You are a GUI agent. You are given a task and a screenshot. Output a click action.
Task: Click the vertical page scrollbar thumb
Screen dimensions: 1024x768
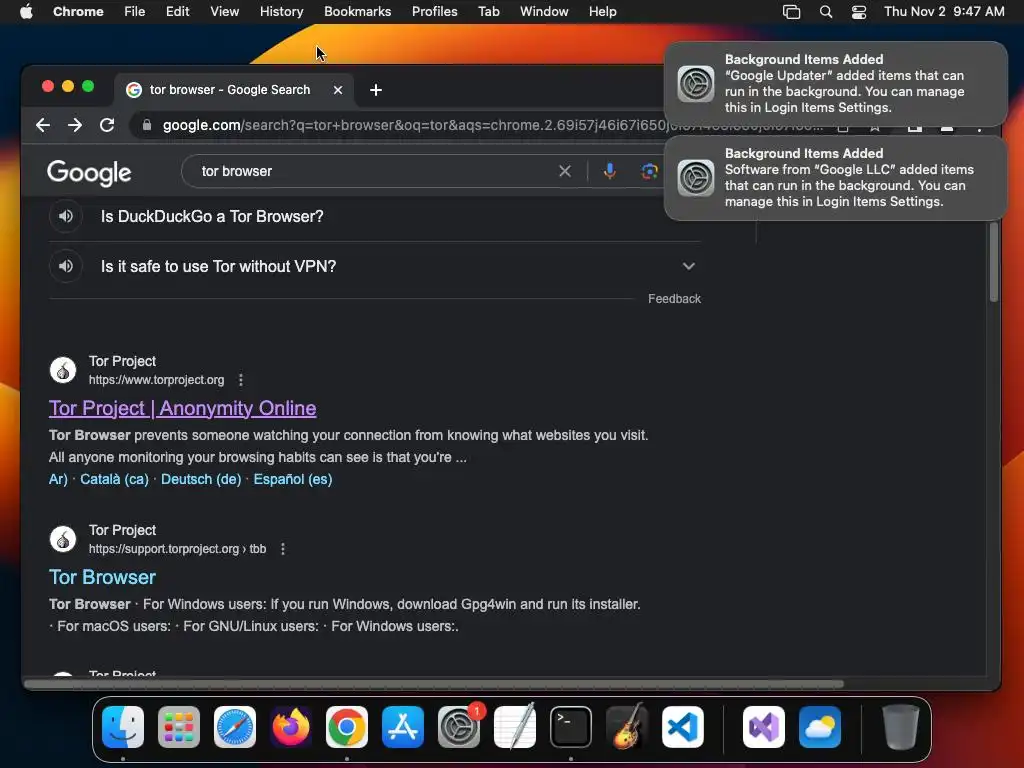(x=993, y=261)
